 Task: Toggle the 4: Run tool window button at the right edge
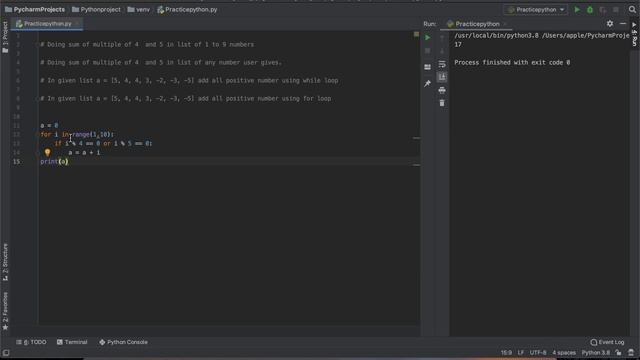point(634,34)
